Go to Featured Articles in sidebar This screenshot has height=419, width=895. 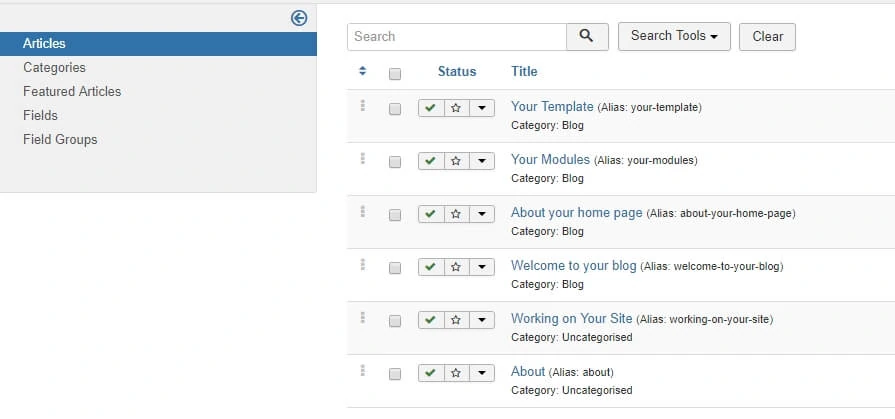click(72, 91)
